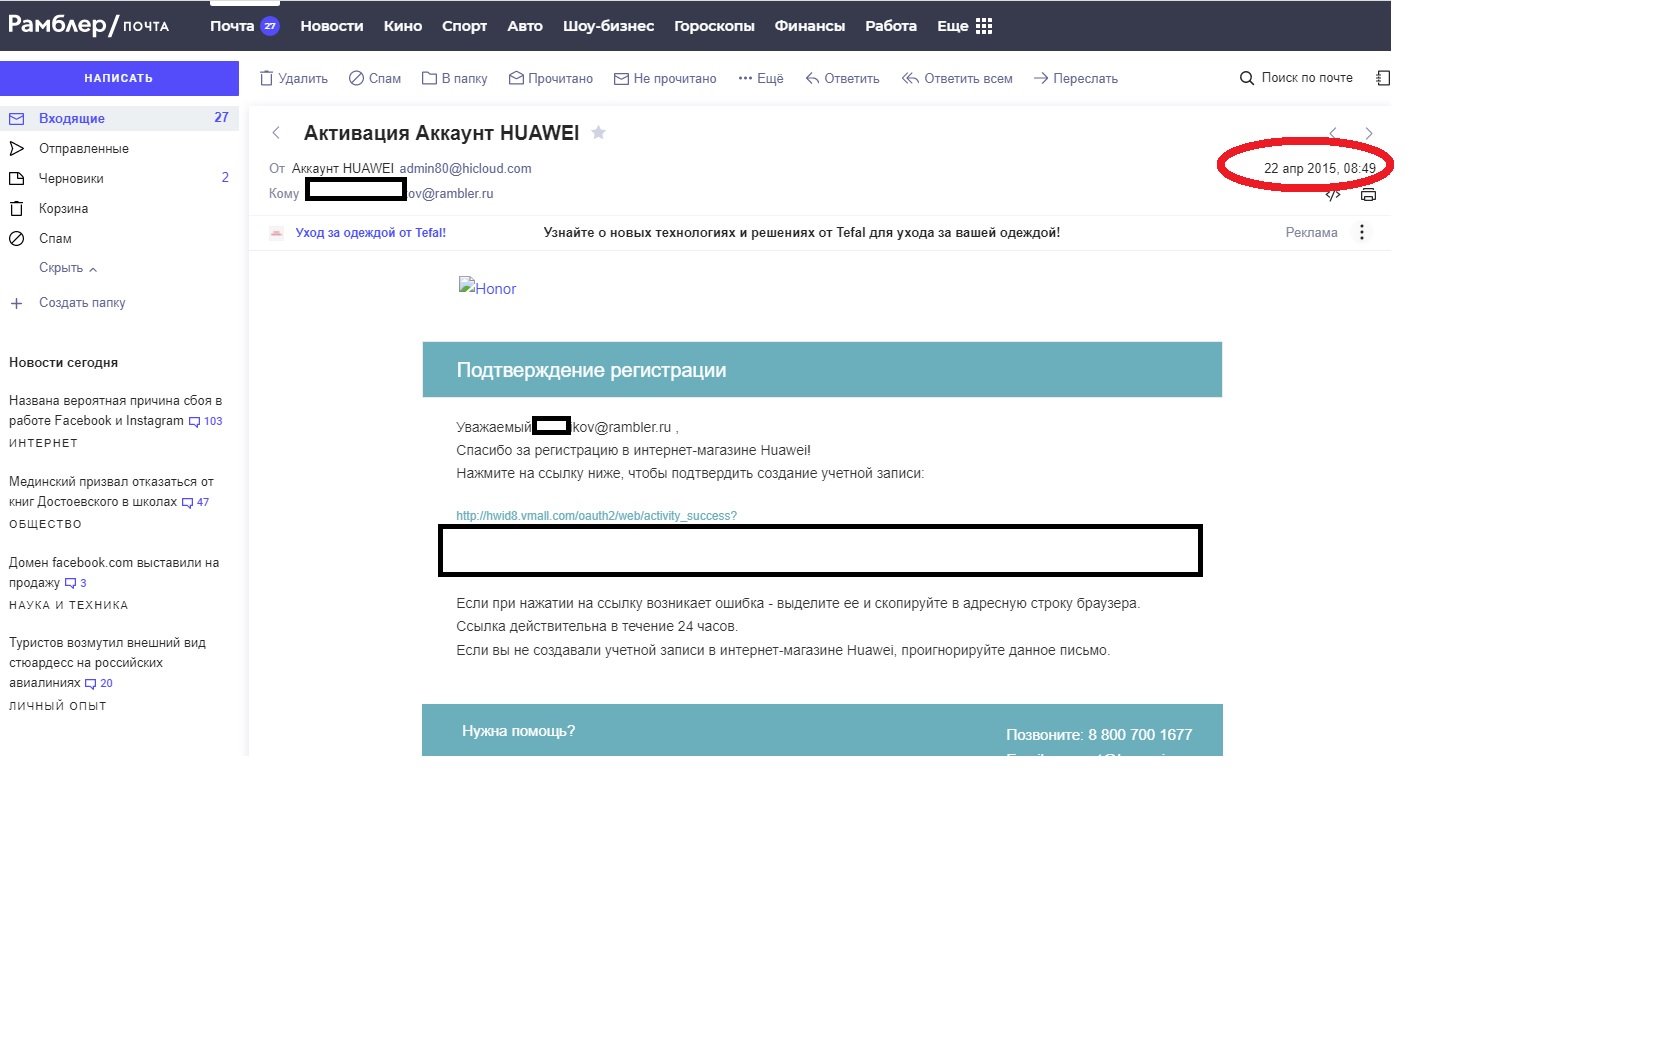Open the Шоу-бизнес tab in the top navigation
Screen dimensions: 1680x1050
pyautogui.click(x=608, y=26)
